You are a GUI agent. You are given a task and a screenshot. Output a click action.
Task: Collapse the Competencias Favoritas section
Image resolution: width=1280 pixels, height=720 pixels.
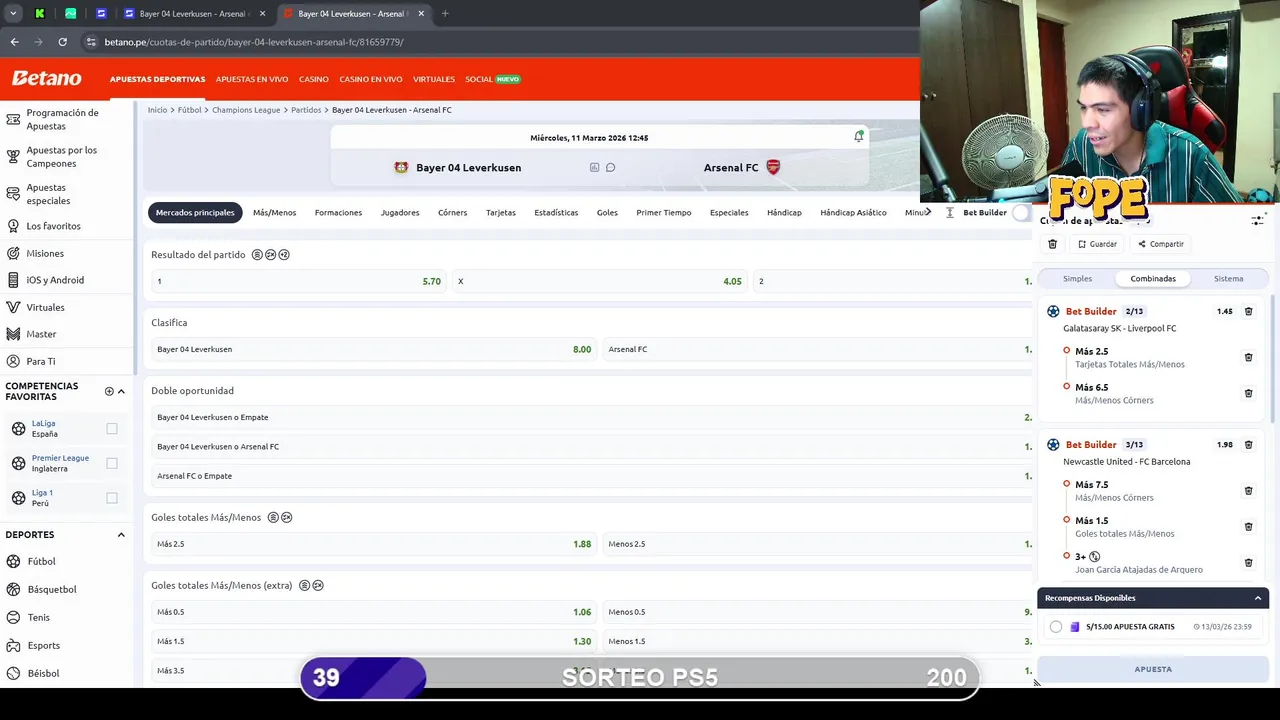tap(121, 391)
